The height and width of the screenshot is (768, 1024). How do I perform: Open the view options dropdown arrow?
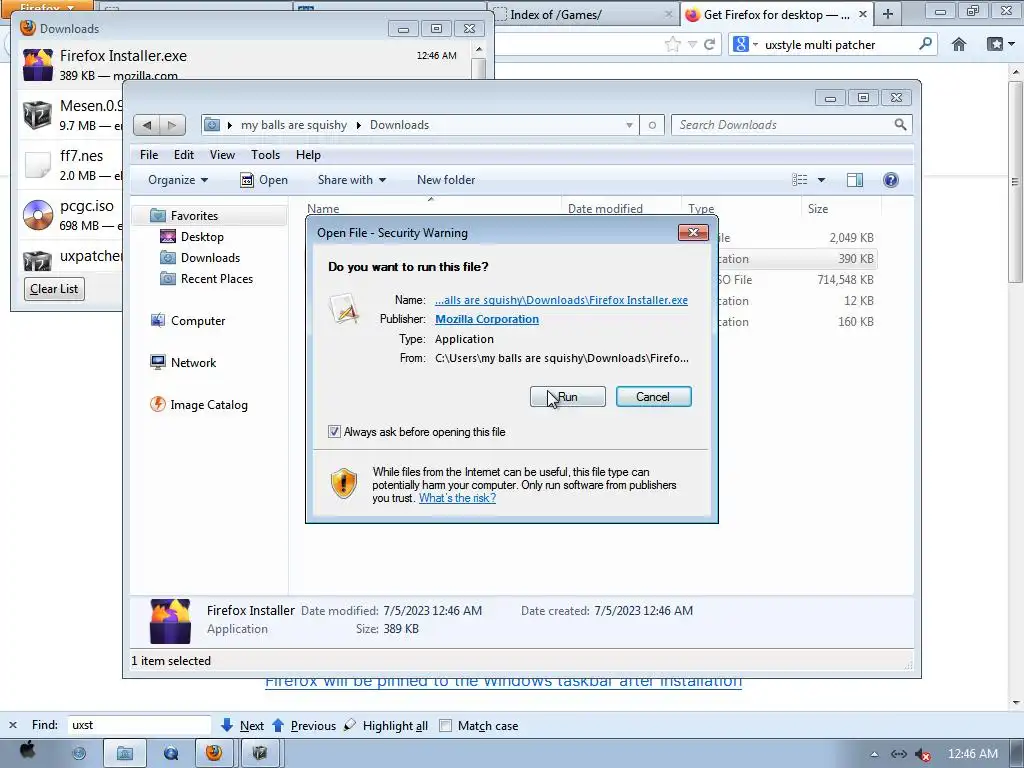[x=822, y=180]
